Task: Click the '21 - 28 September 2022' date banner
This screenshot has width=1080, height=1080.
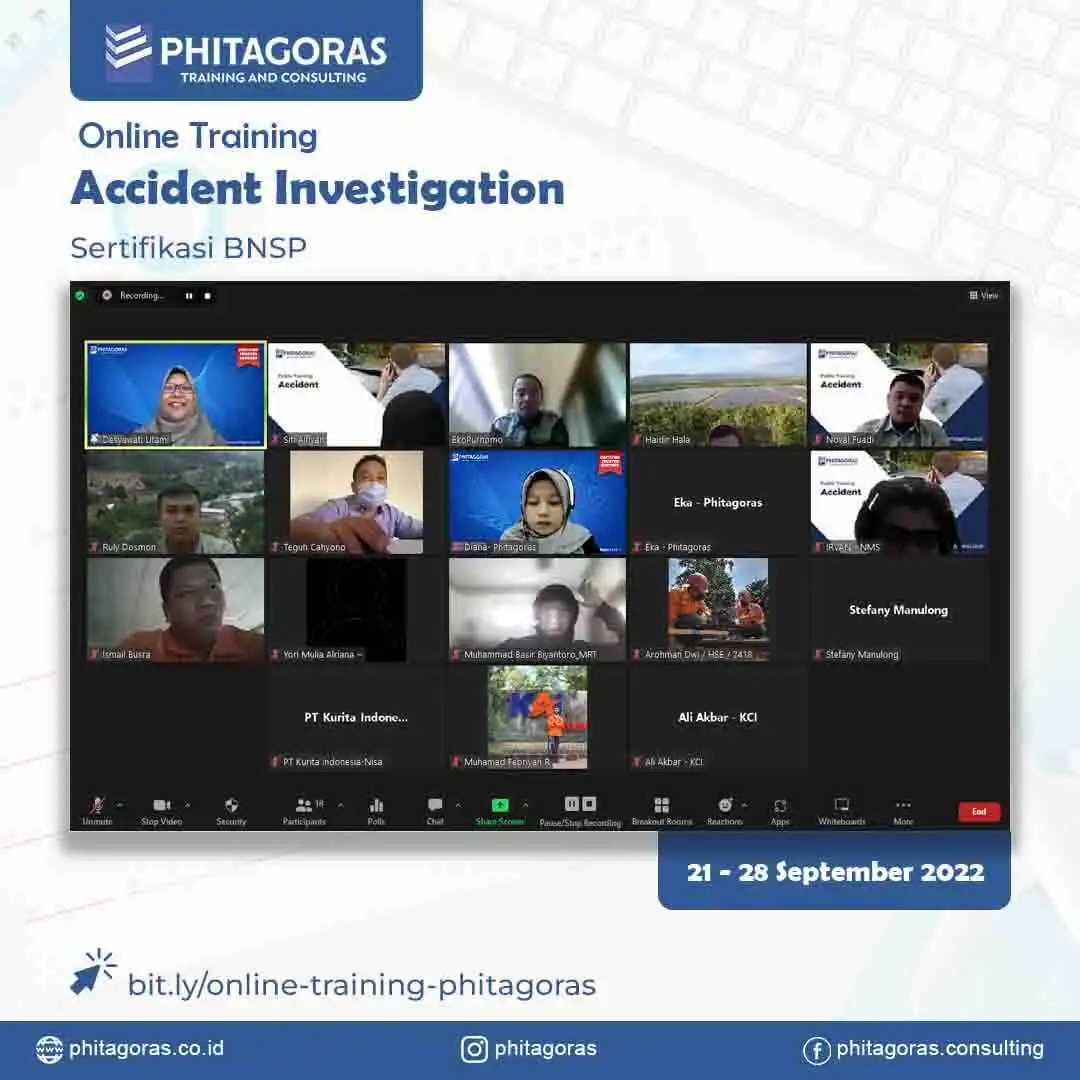Action: (x=835, y=872)
